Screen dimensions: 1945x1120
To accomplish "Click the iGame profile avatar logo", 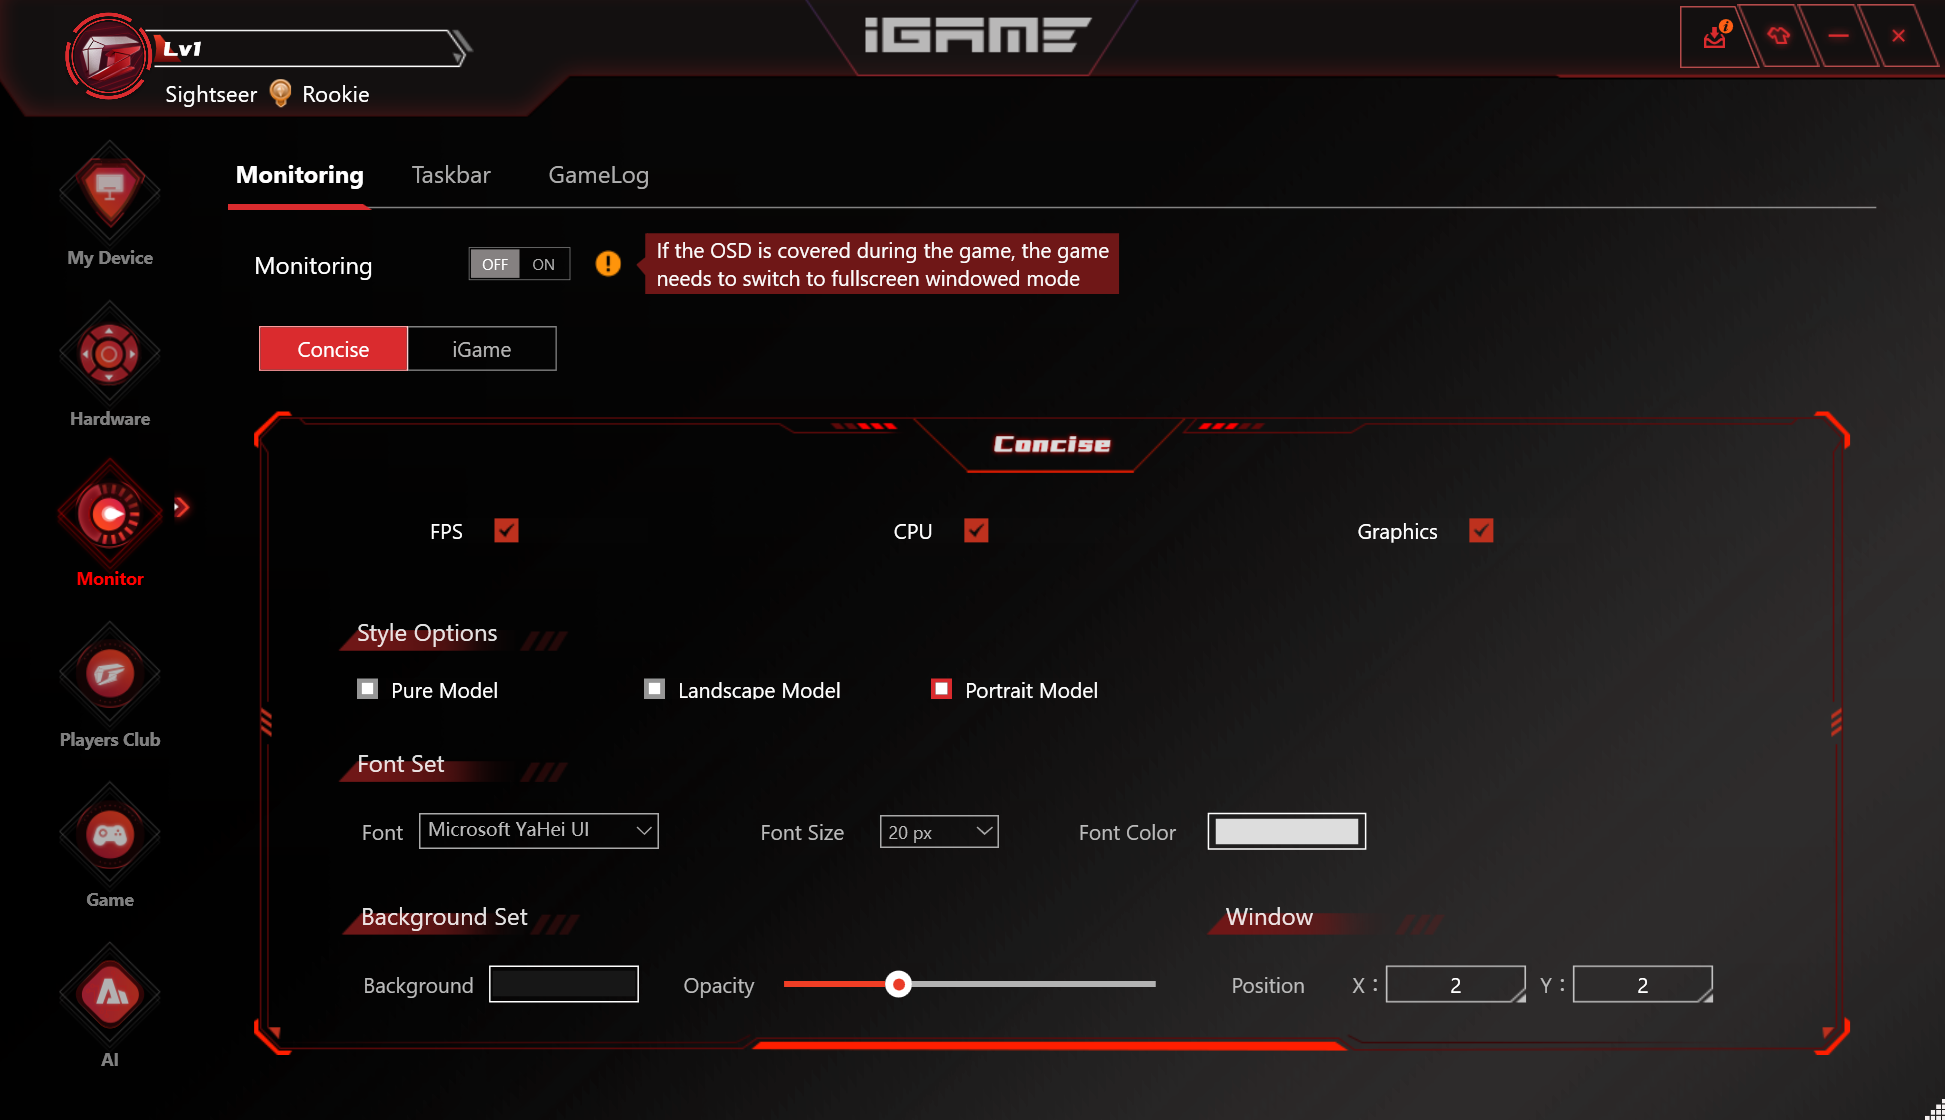I will [x=108, y=56].
